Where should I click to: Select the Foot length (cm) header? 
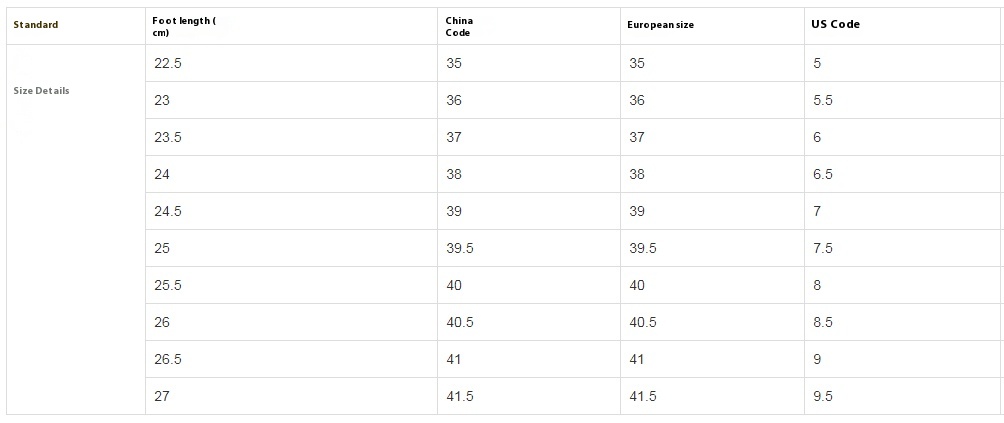point(184,26)
